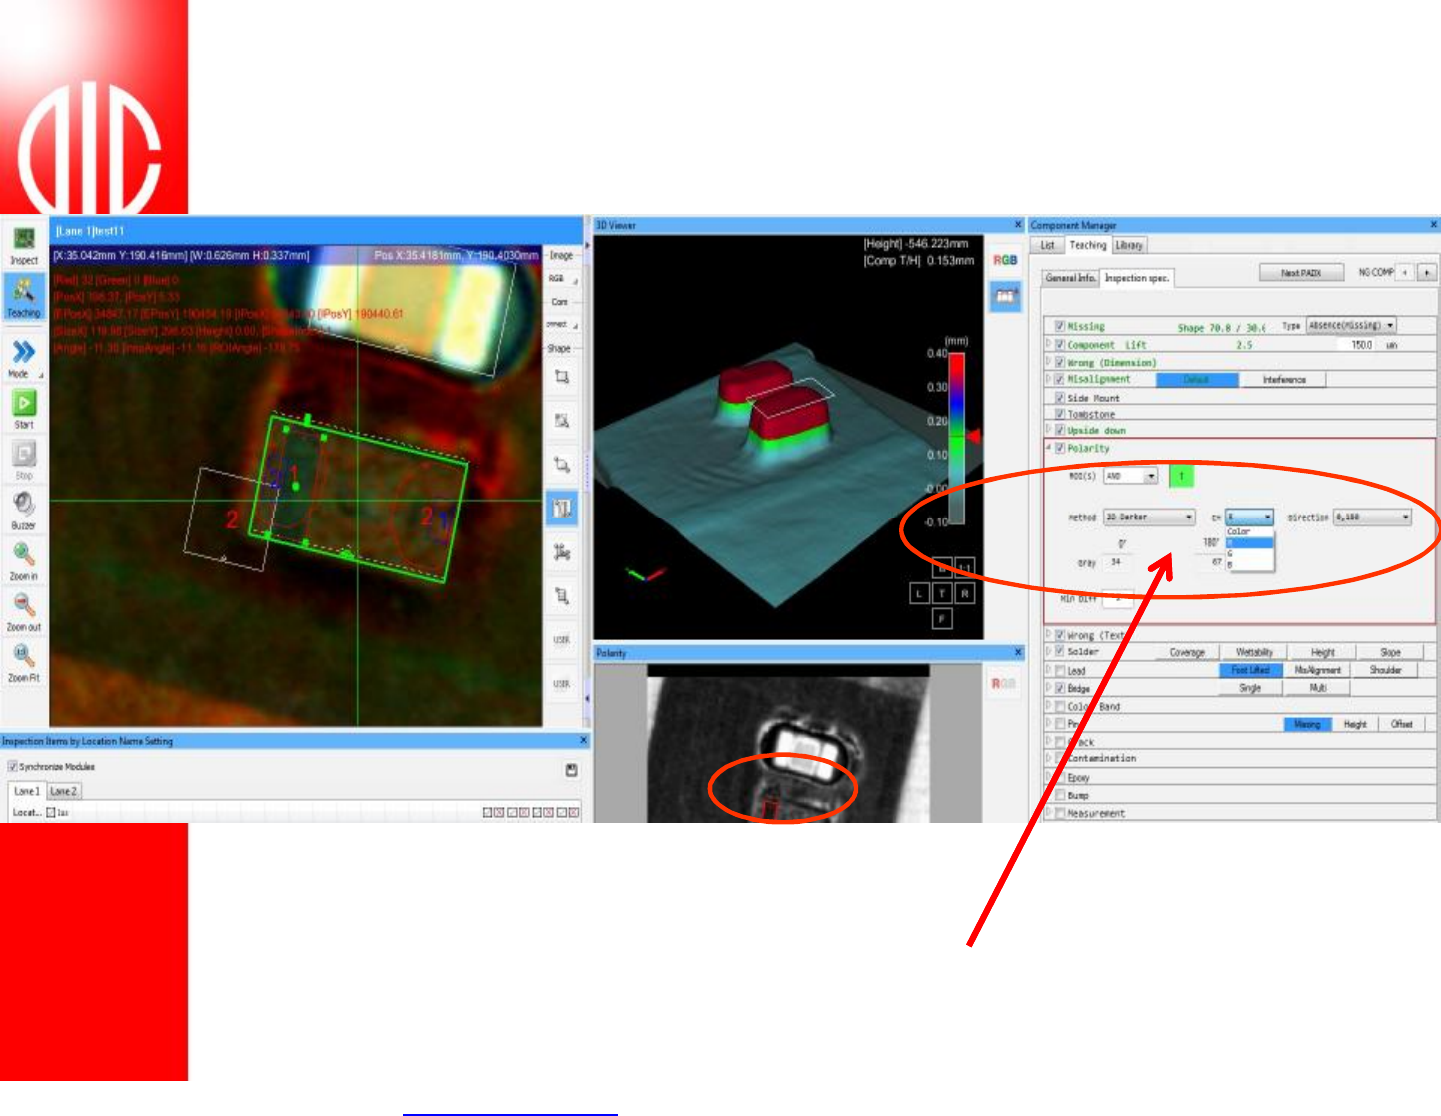This screenshot has height=1116, width=1441.
Task: Click the upper USR tool button
Action: pos(562,640)
